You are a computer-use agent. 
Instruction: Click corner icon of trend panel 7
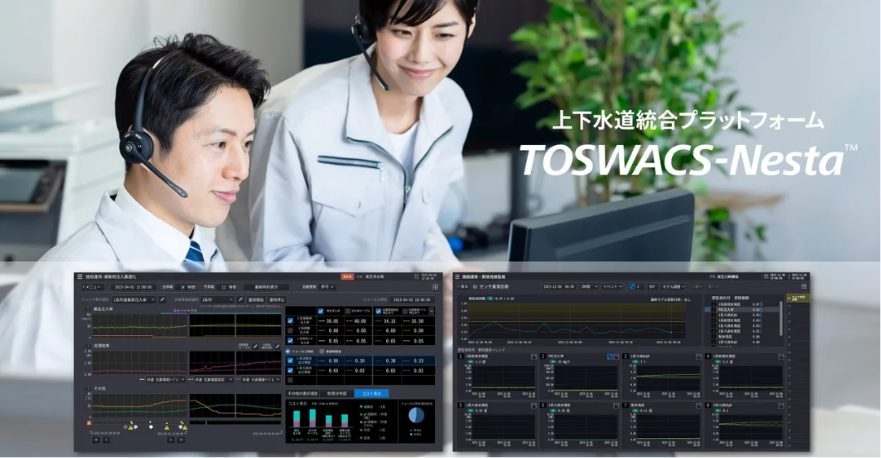pos(699,406)
